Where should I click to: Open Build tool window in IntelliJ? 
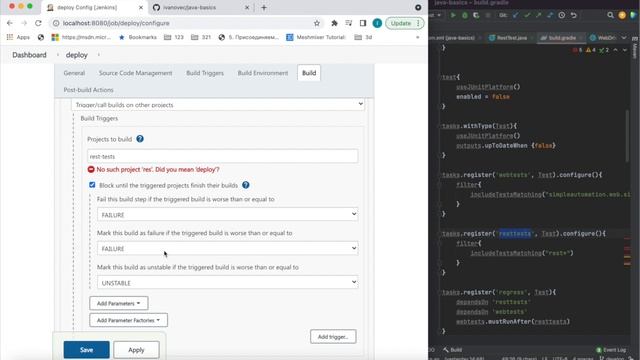[453, 350]
